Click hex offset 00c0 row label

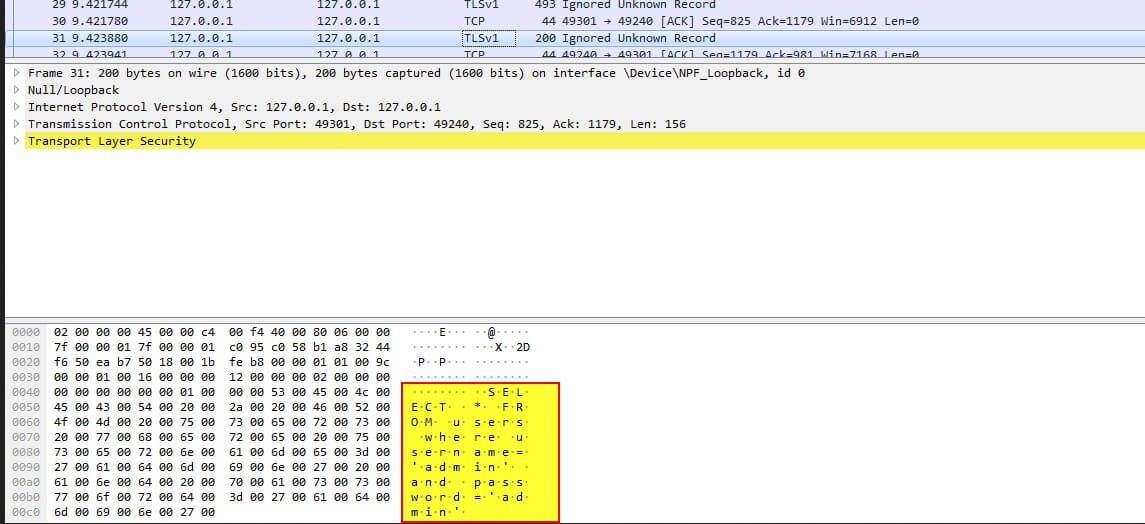tap(25, 512)
